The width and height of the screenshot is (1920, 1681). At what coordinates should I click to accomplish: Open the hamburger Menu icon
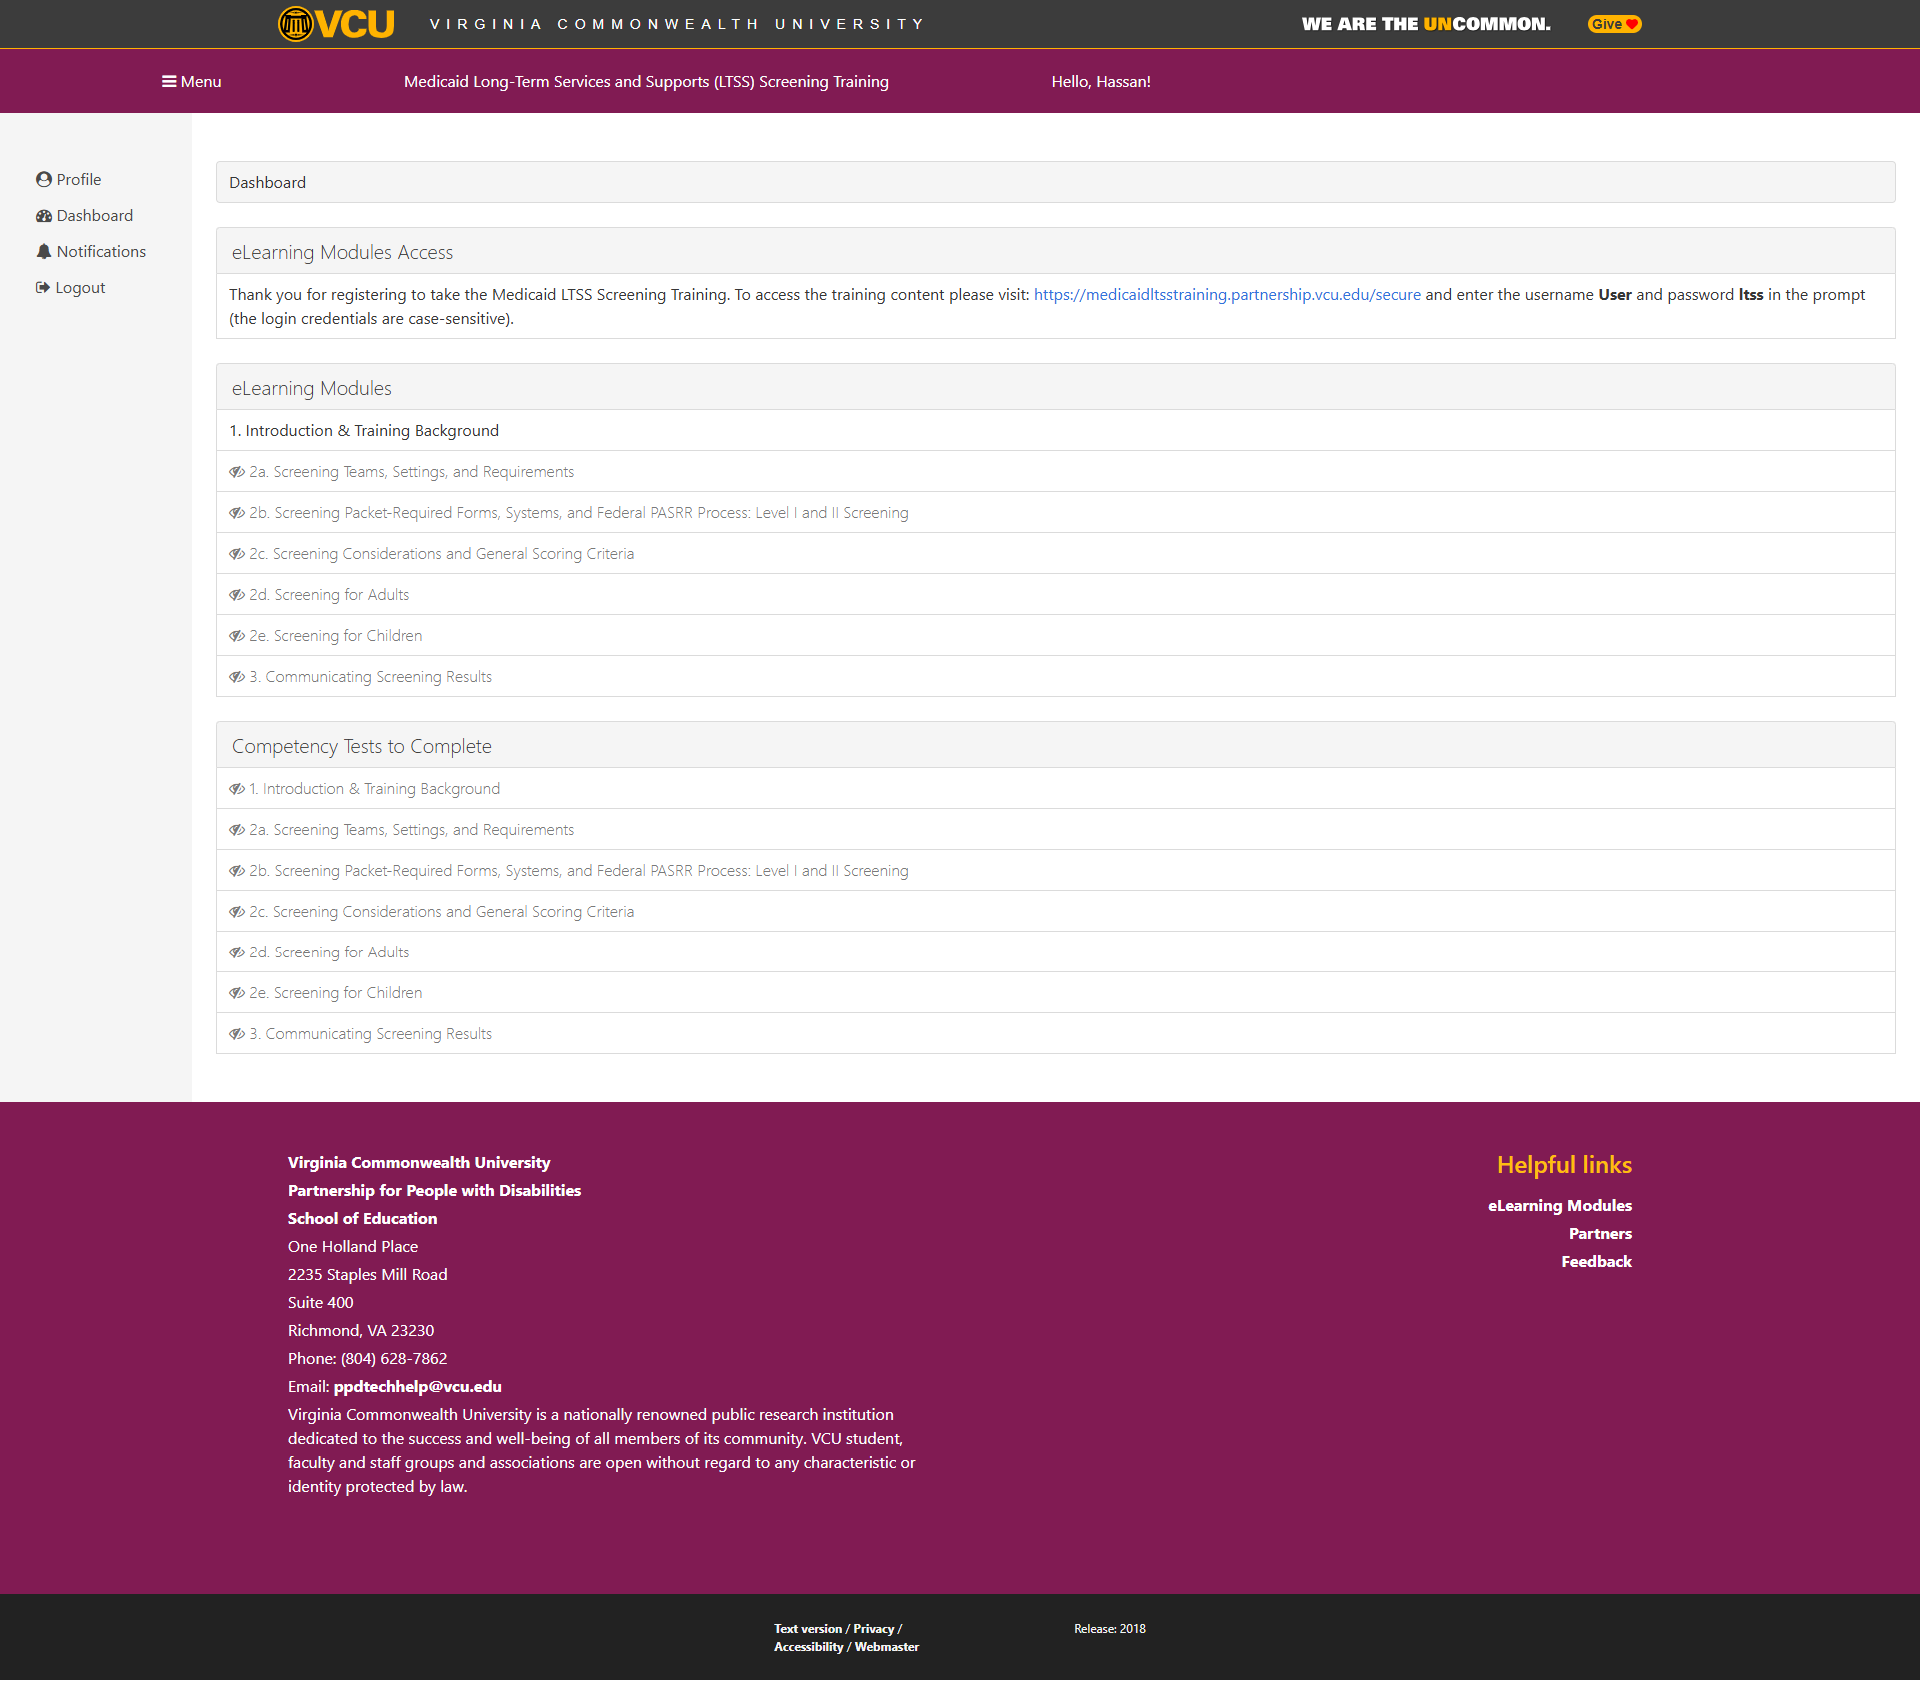(x=169, y=82)
